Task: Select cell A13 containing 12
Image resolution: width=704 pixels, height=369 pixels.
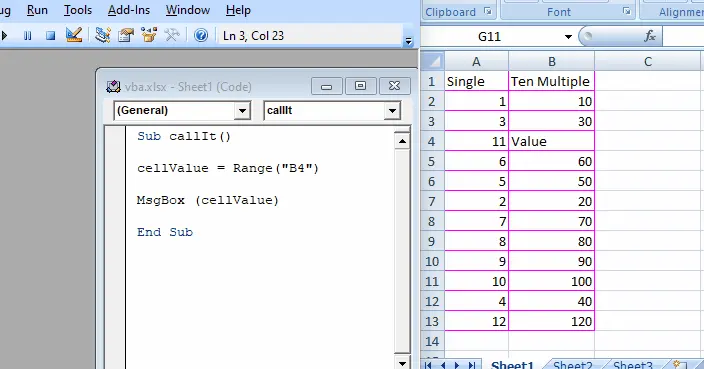Action: click(x=476, y=321)
